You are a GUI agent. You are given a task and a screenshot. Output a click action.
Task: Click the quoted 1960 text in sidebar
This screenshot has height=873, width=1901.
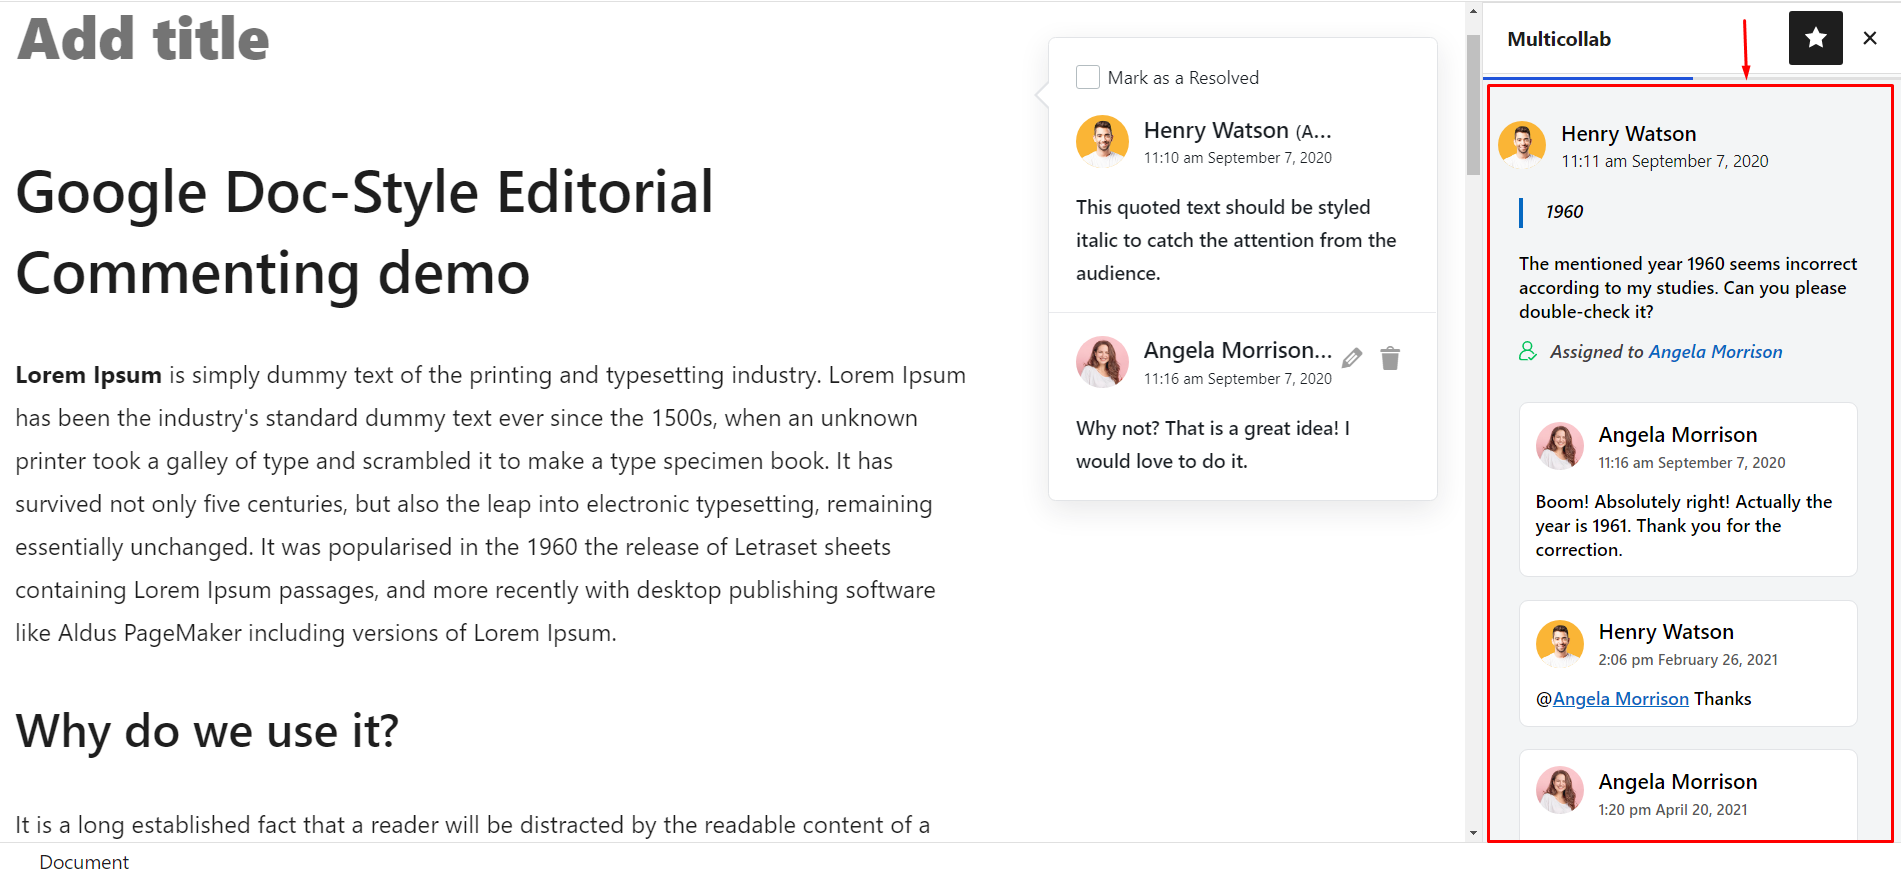tap(1564, 212)
